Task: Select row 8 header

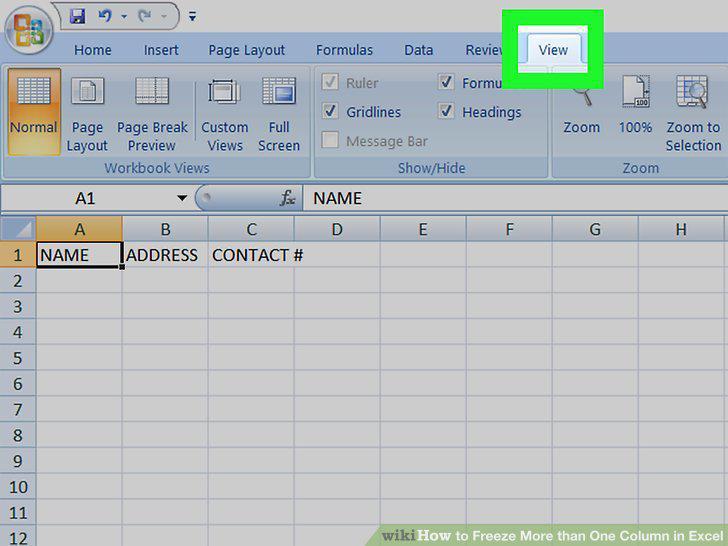Action: [18, 436]
